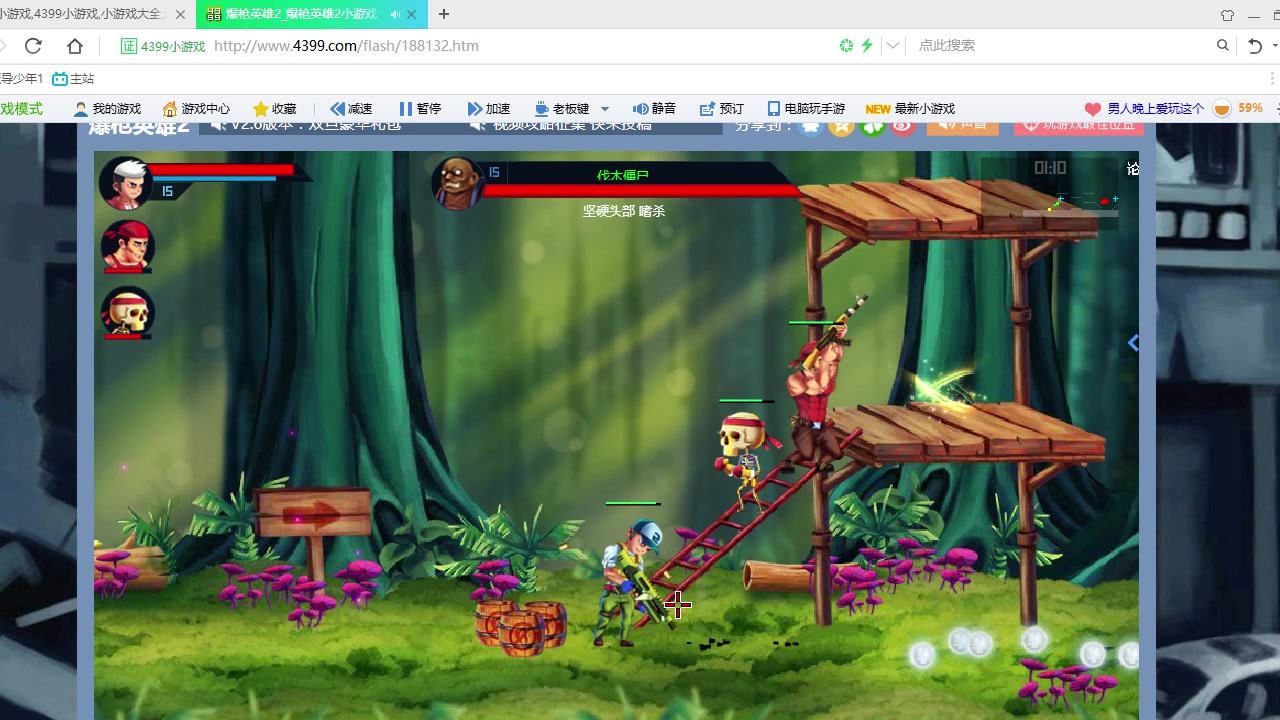
Task: Click the white-haired hero portrait
Action: 126,183
